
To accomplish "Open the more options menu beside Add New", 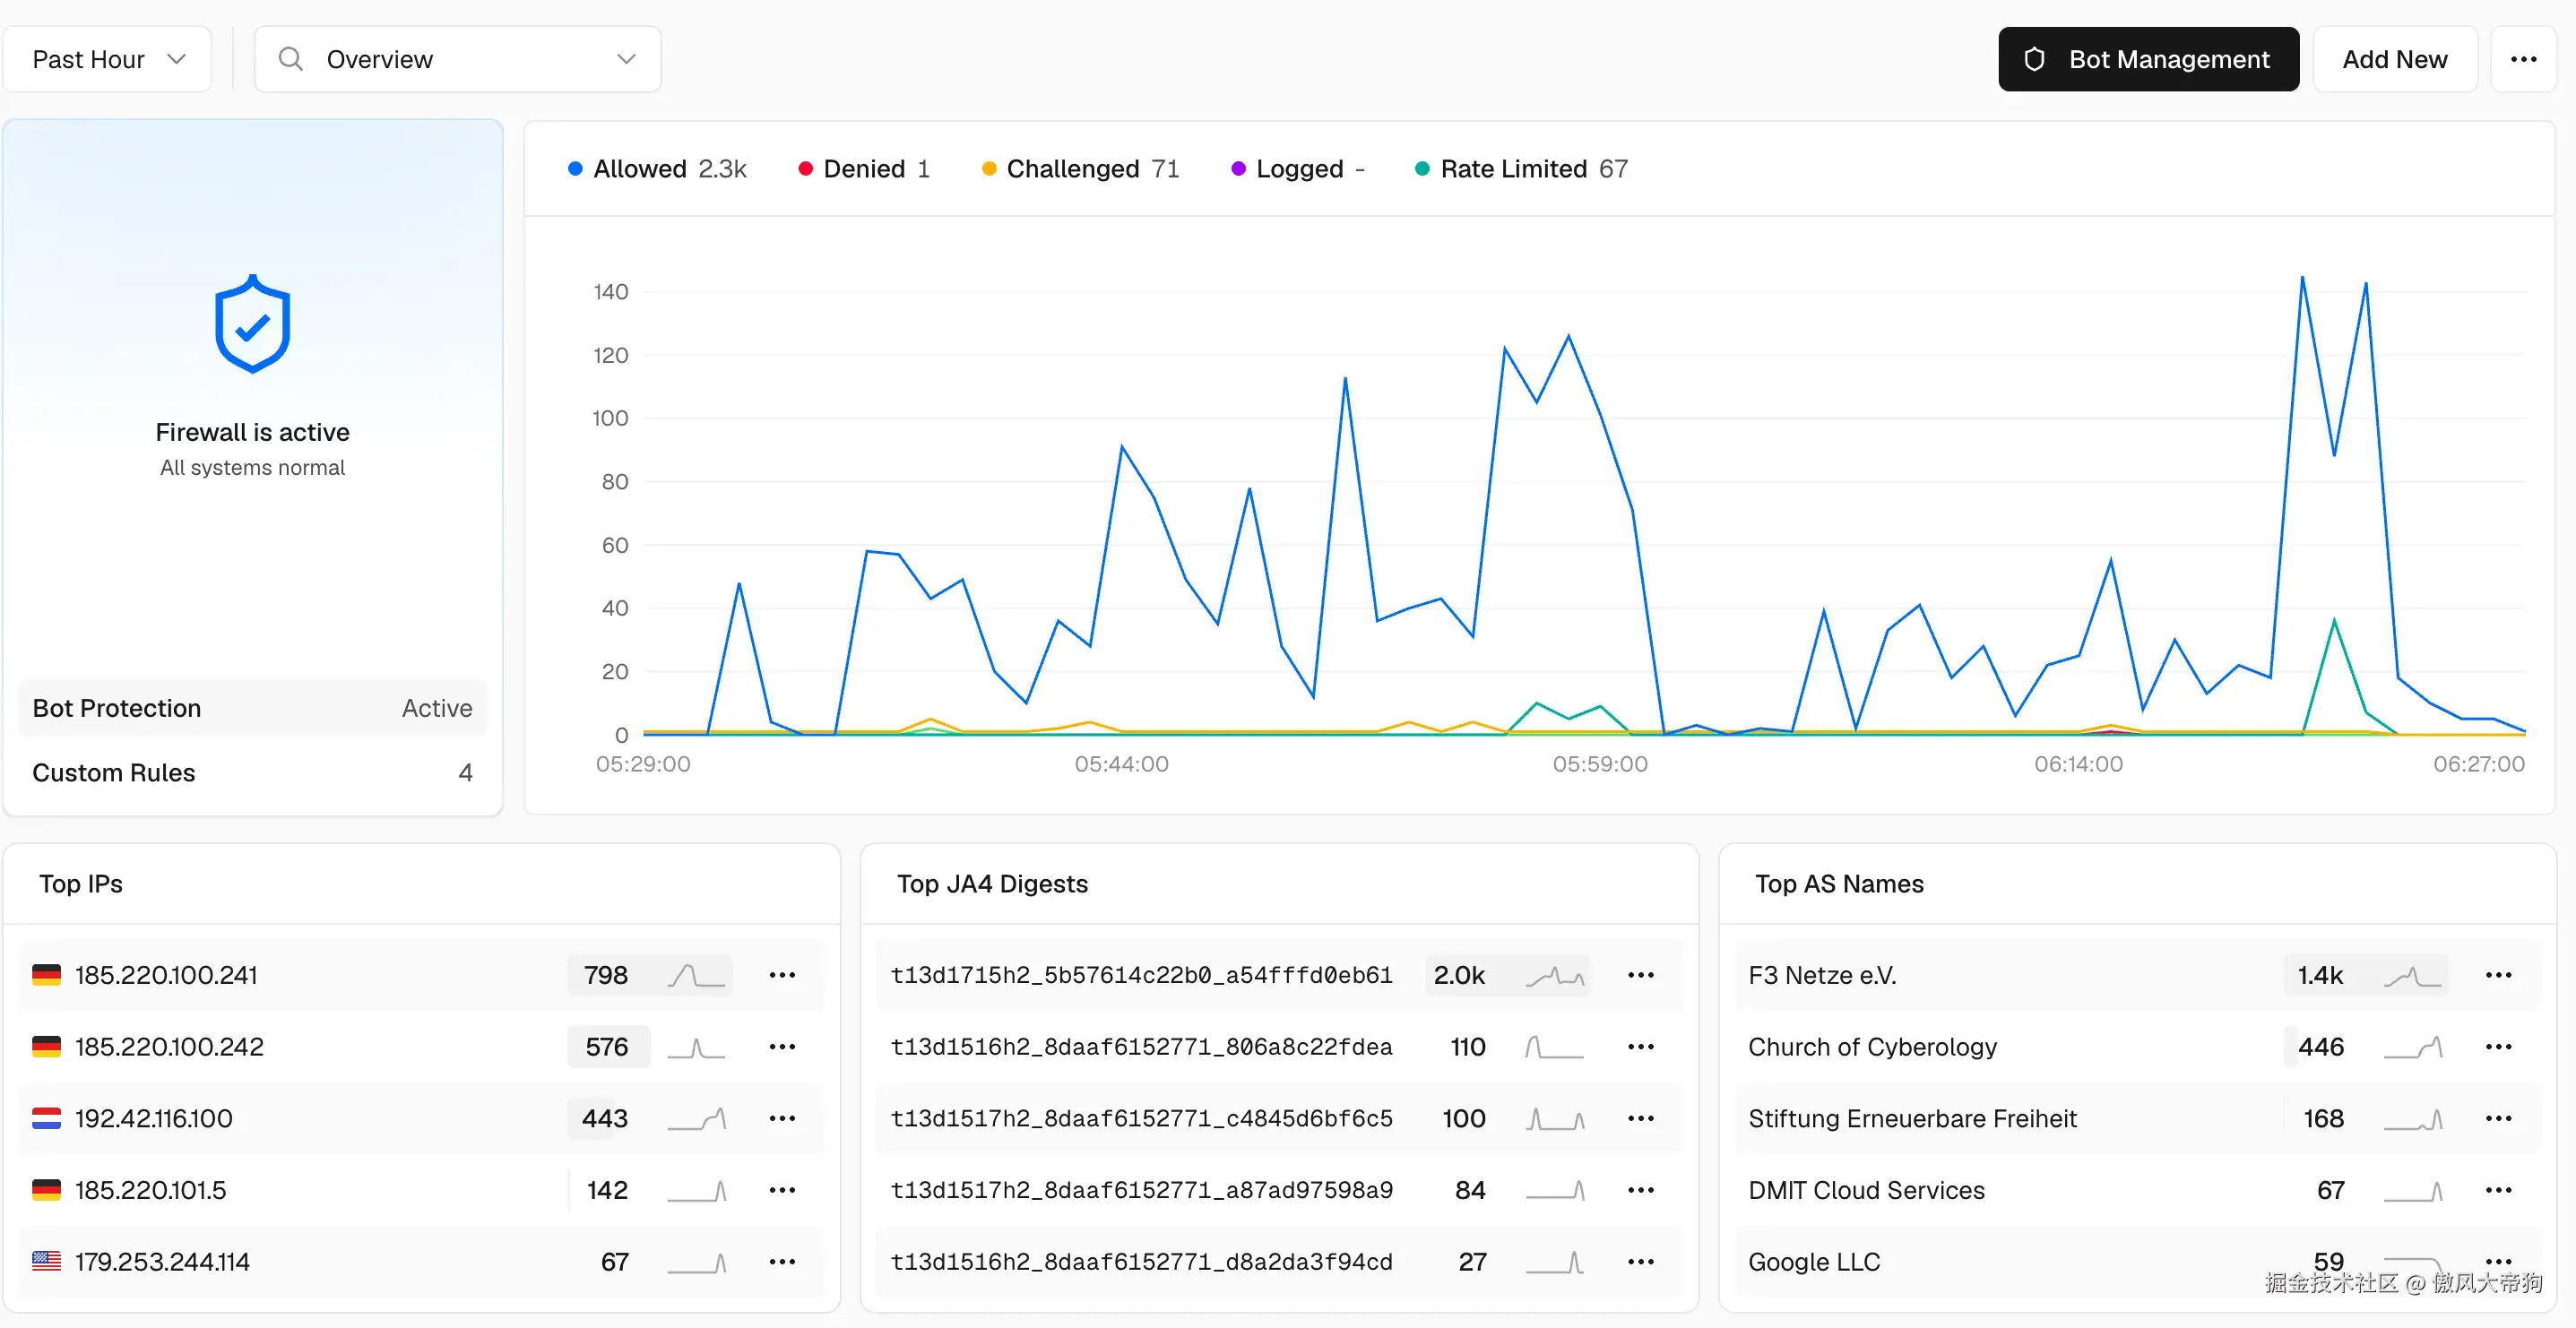I will (x=2523, y=59).
